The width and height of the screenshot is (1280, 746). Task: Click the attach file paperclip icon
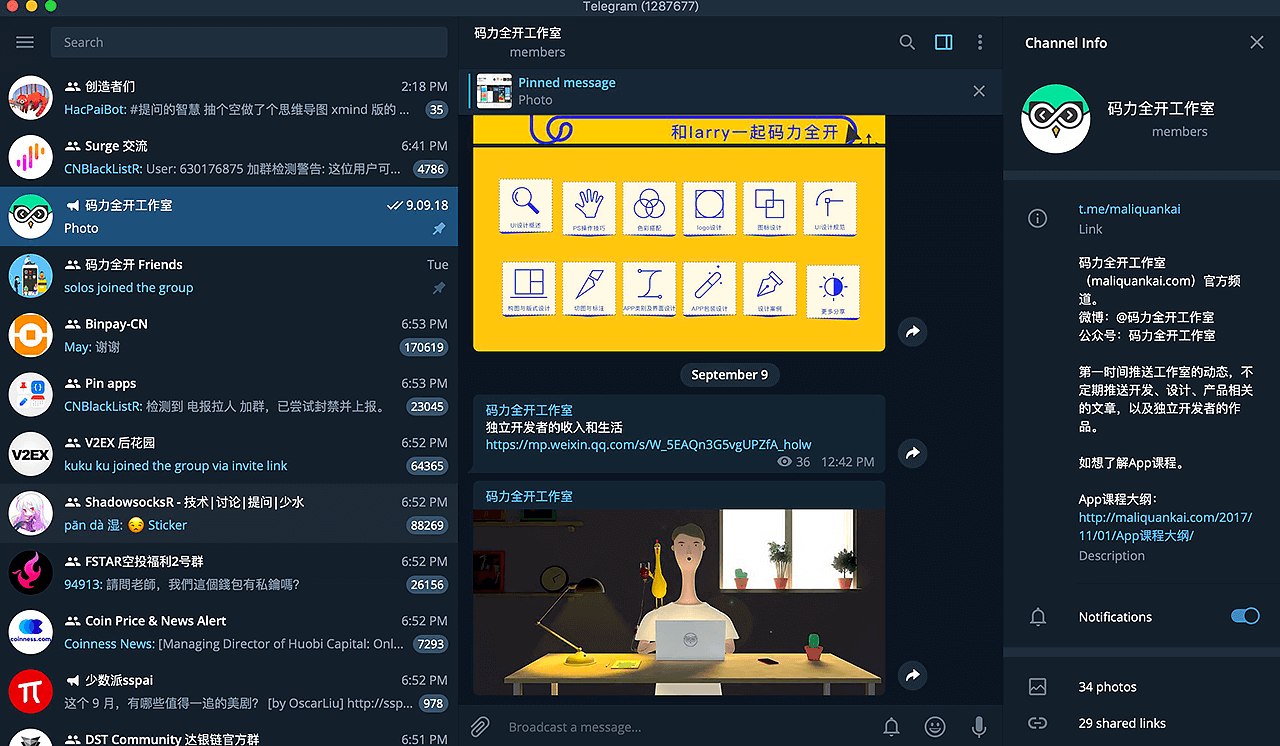pyautogui.click(x=480, y=727)
